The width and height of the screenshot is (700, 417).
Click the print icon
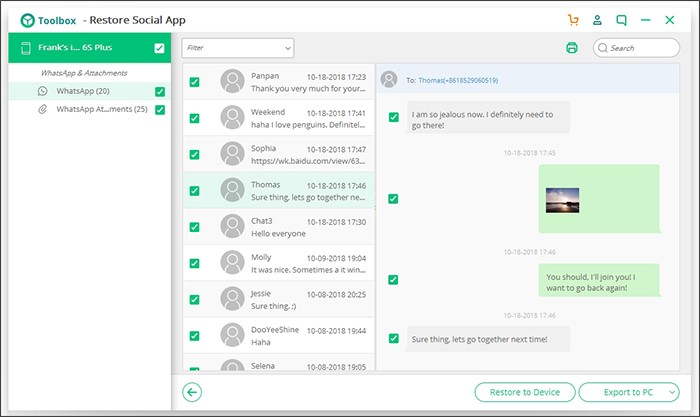(572, 48)
